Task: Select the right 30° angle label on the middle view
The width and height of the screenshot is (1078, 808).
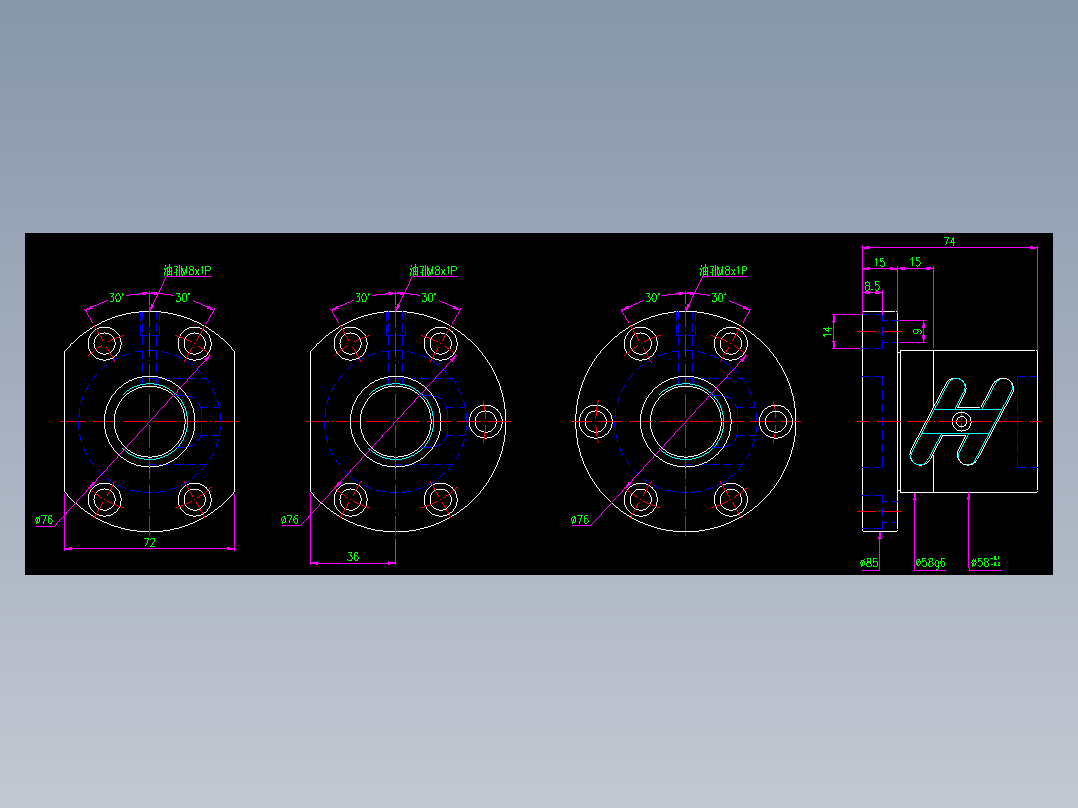Action: click(x=430, y=296)
